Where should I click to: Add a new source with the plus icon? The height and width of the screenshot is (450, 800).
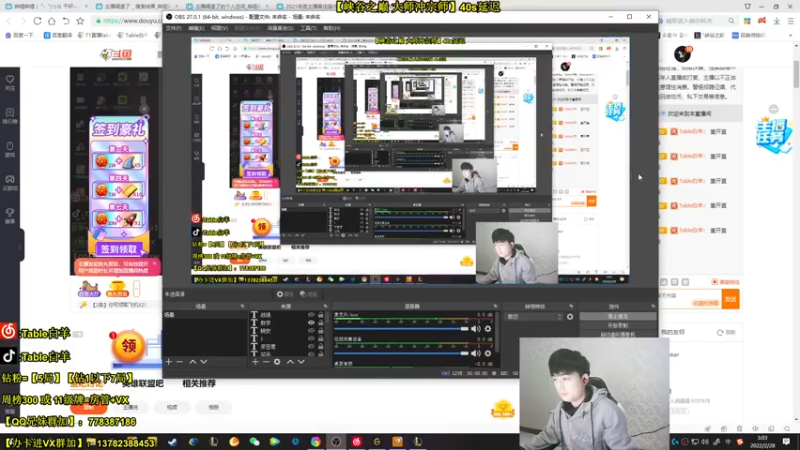coord(255,362)
